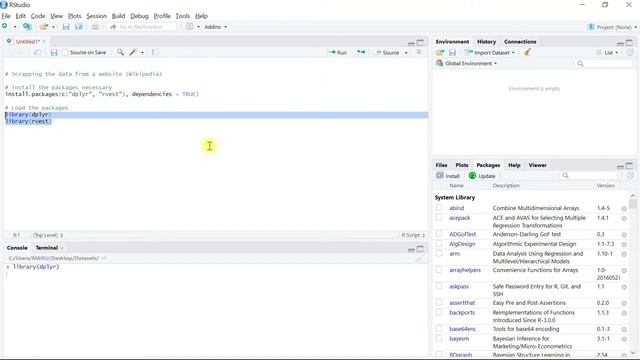The height and width of the screenshot is (360, 640).
Task: Click the Compile Report notebook icon
Action: click(155, 52)
